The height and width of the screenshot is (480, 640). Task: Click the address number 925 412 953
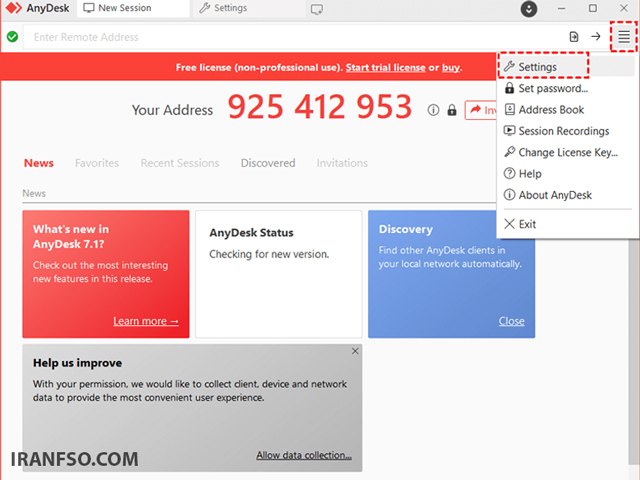pyautogui.click(x=320, y=107)
